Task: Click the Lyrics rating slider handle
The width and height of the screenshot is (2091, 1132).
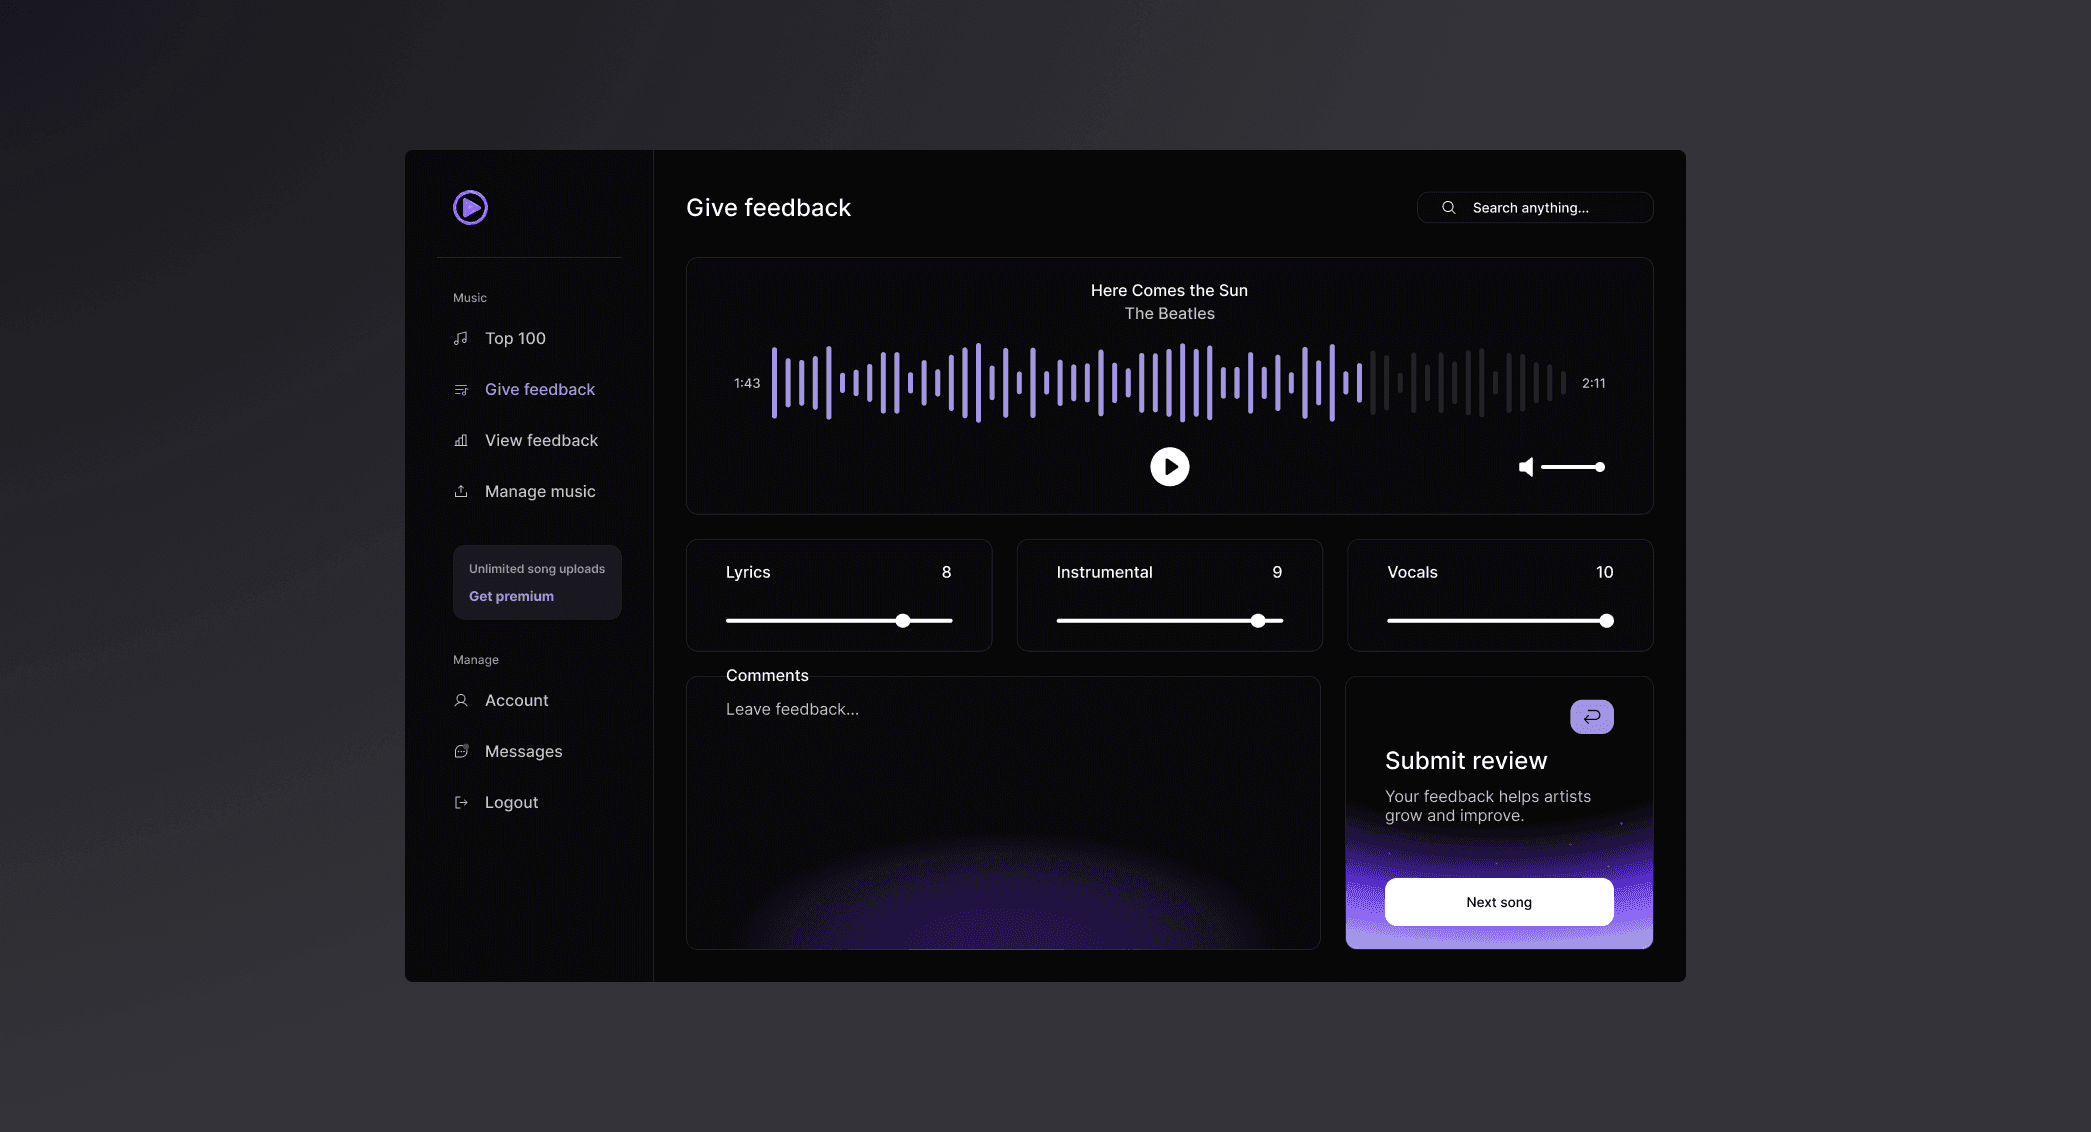Action: point(903,621)
